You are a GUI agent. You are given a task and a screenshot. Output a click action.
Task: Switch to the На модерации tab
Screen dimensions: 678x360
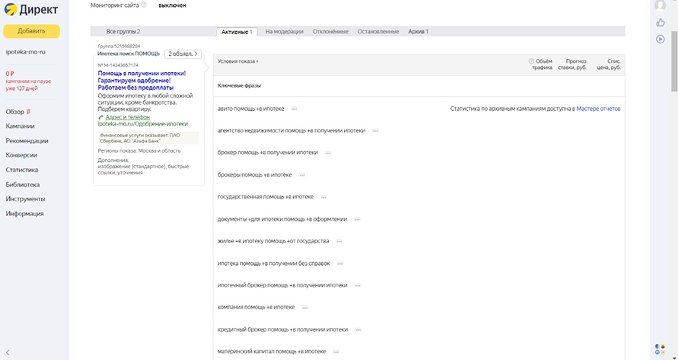[x=284, y=32]
